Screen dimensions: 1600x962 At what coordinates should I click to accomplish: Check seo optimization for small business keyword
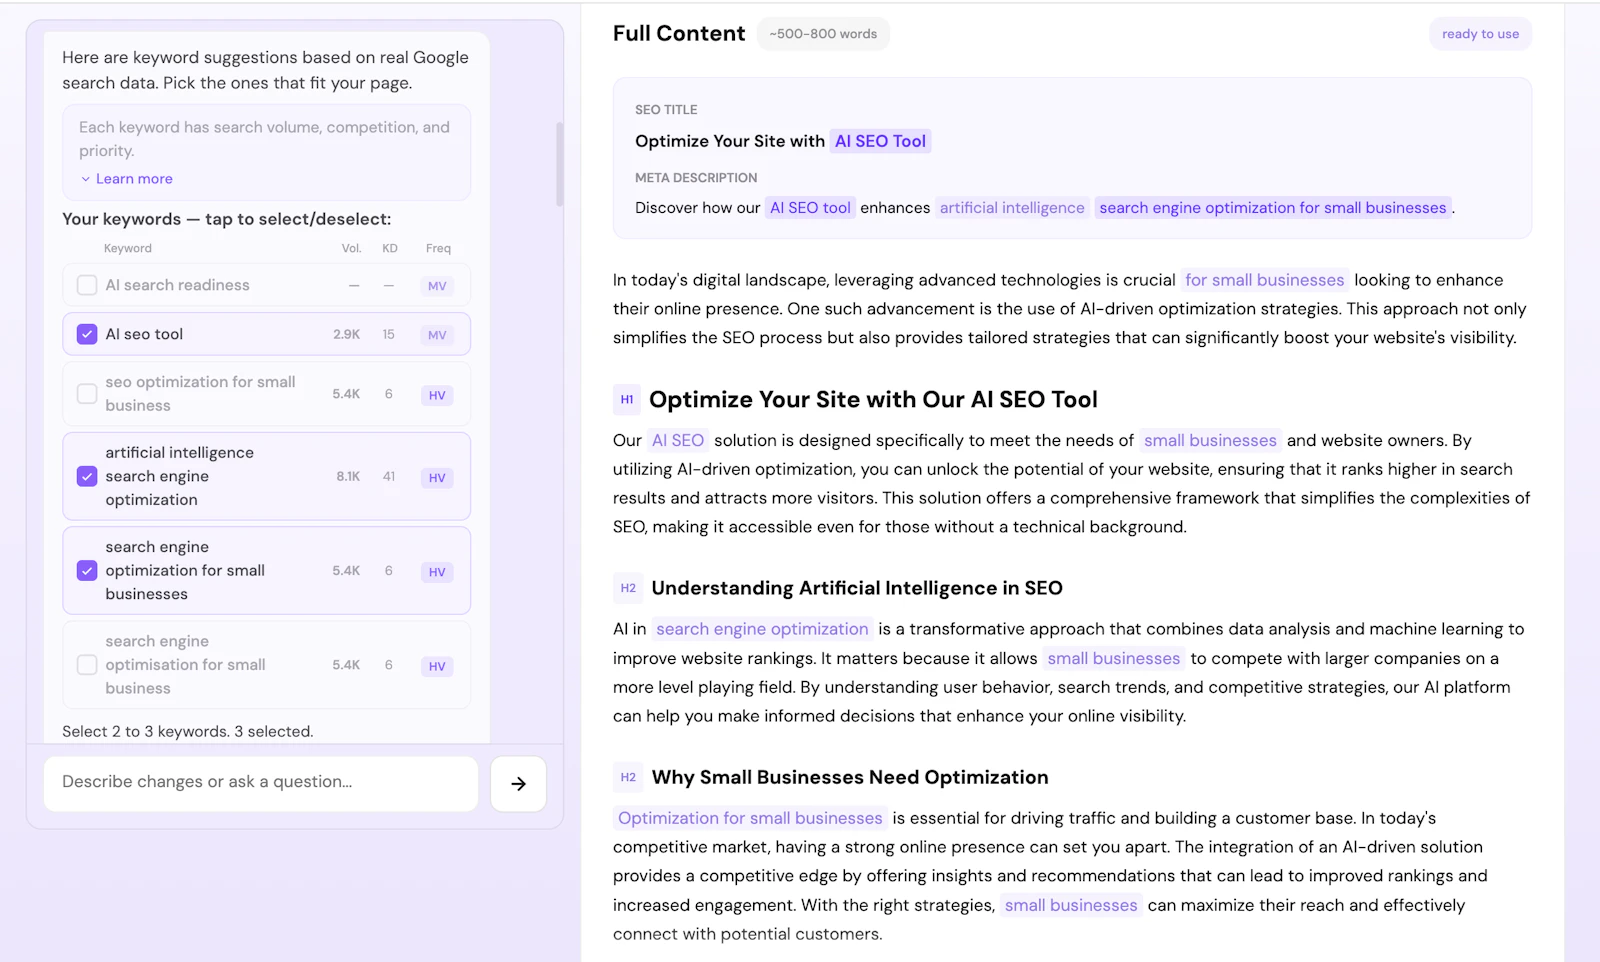point(87,394)
